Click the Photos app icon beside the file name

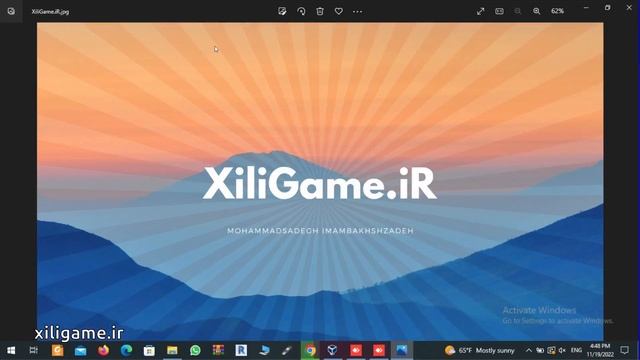point(11,11)
